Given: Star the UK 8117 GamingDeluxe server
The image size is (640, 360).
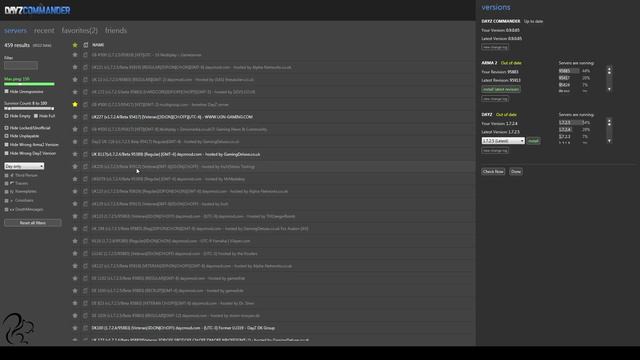Looking at the screenshot, I should [x=75, y=154].
